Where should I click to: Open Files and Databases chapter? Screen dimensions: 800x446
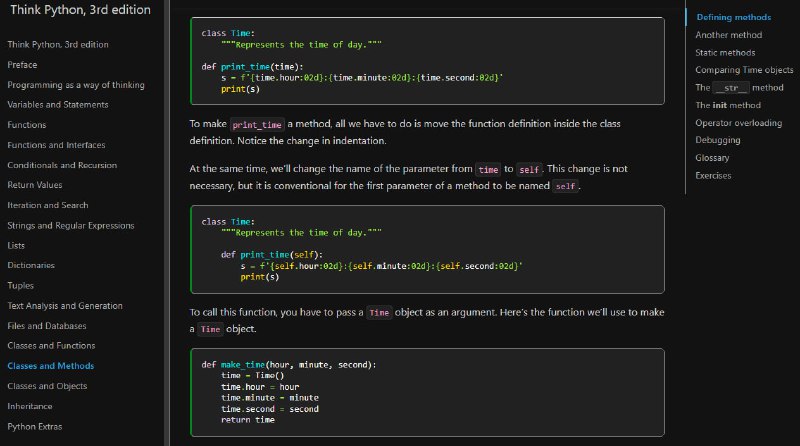coord(46,326)
